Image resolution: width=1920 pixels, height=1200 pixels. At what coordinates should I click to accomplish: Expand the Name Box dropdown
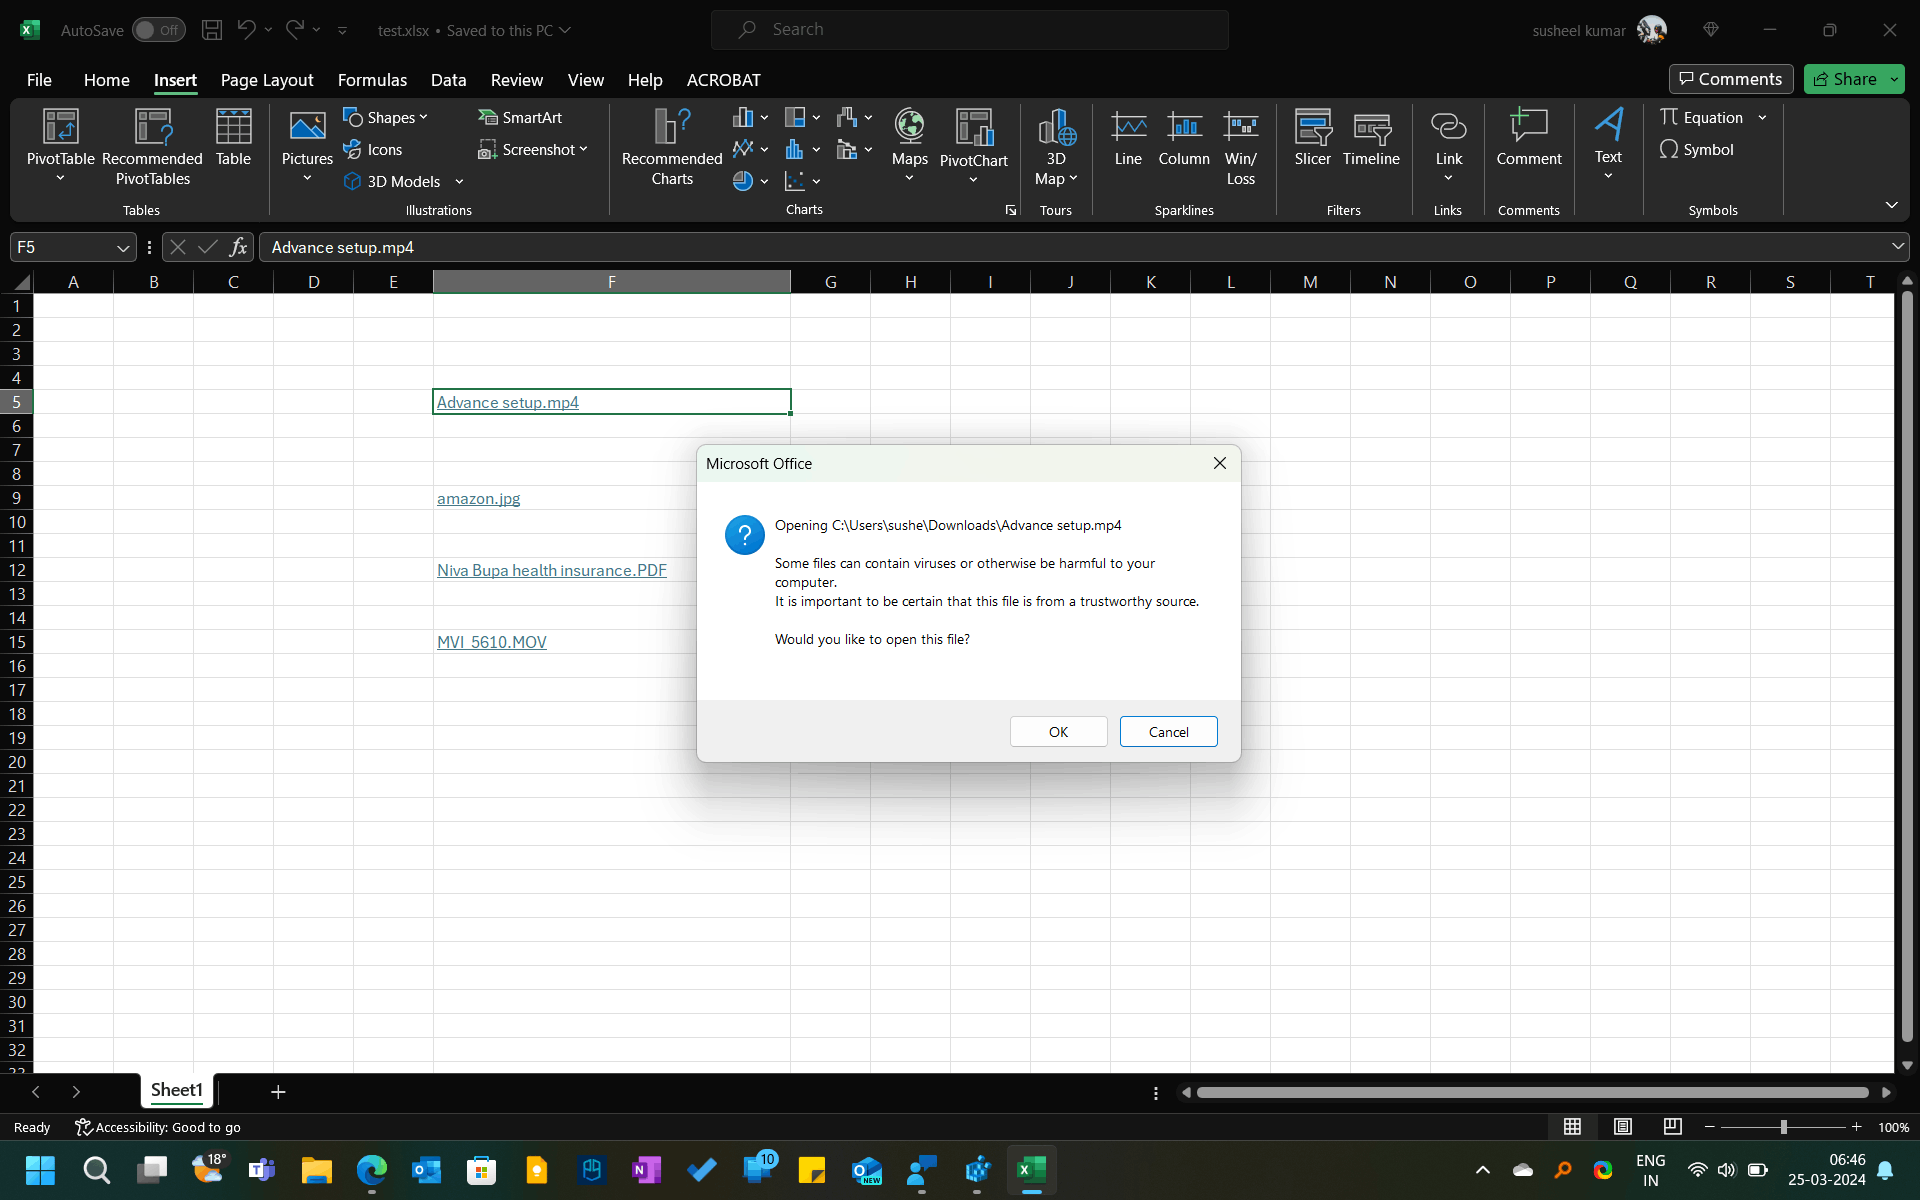point(122,247)
